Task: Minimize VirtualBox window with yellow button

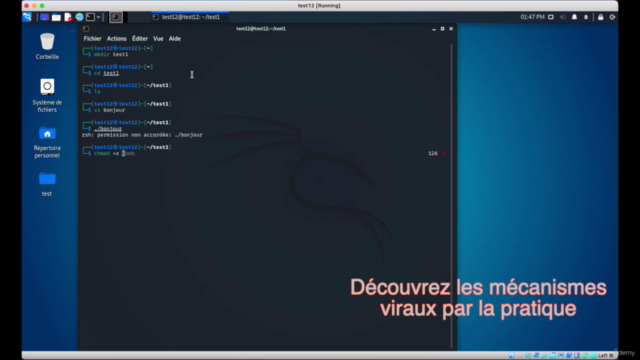Action: 34,6
